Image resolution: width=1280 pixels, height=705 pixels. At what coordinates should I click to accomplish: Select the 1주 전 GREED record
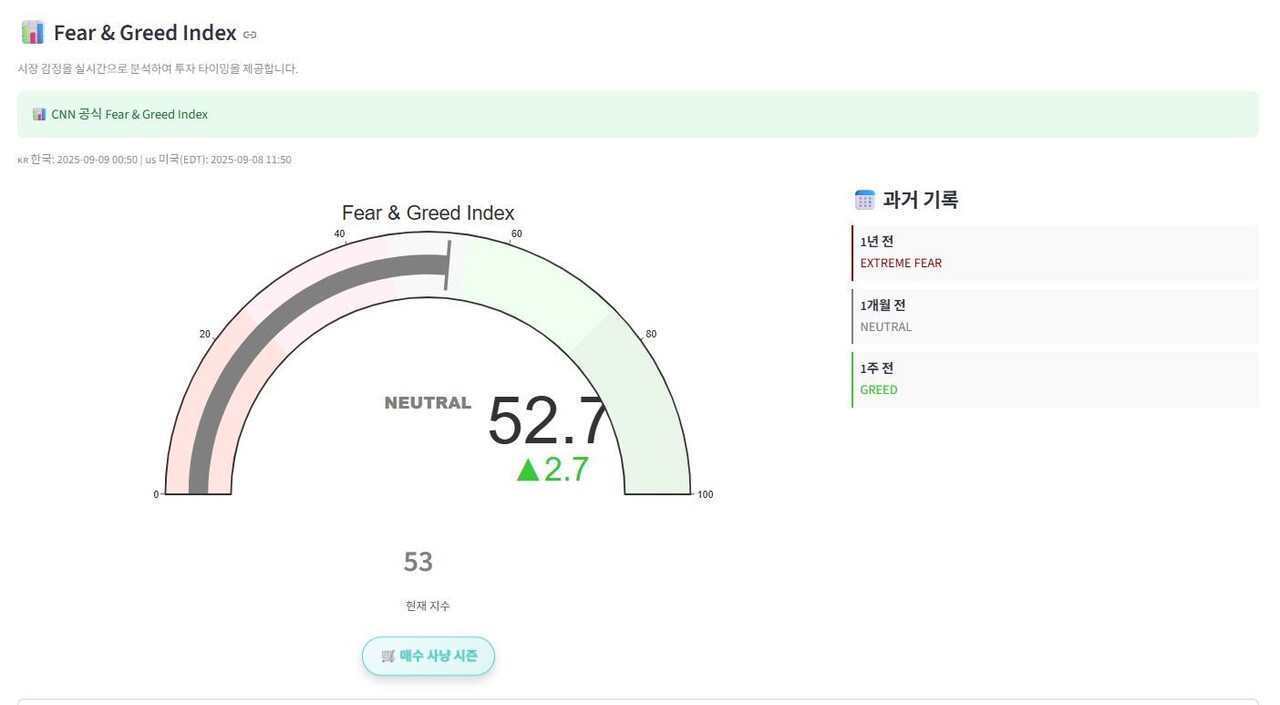(1055, 378)
